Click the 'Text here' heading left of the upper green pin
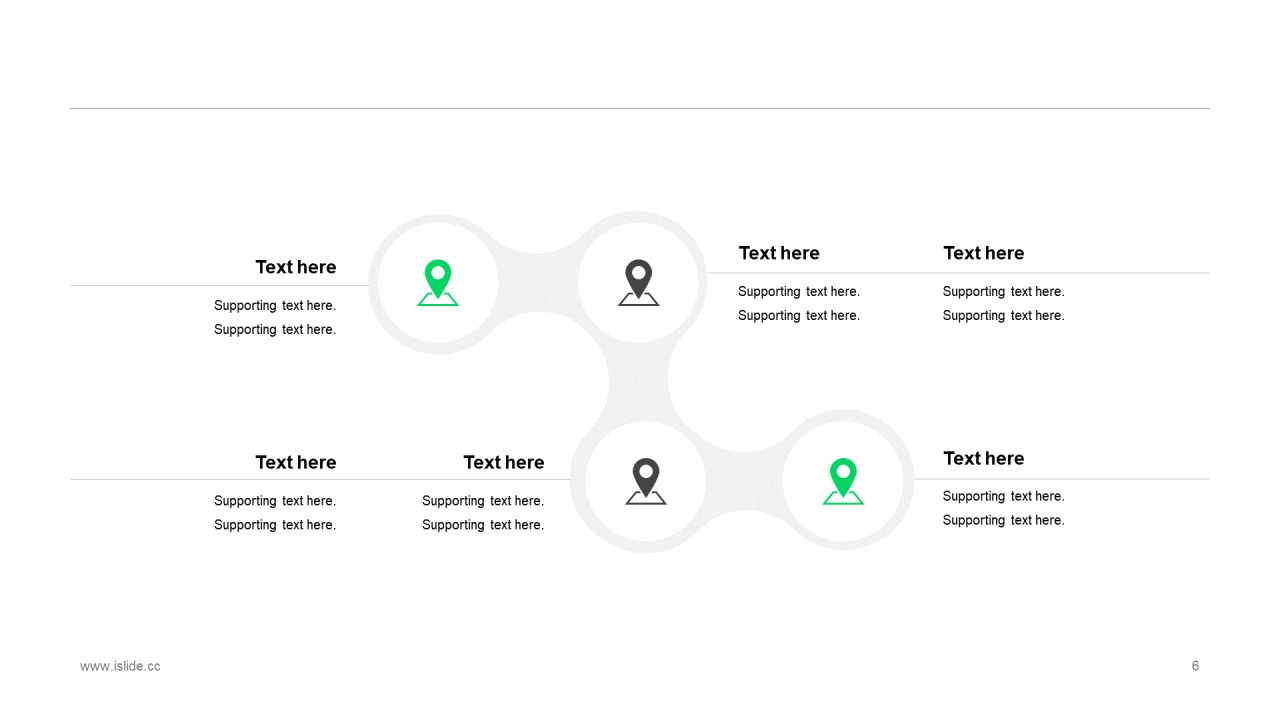The image size is (1280, 720). click(296, 267)
